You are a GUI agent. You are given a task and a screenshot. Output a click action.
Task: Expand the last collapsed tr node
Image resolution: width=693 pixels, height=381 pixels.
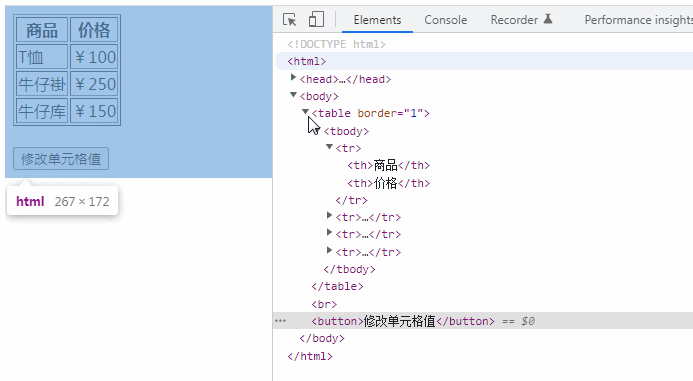coord(329,251)
